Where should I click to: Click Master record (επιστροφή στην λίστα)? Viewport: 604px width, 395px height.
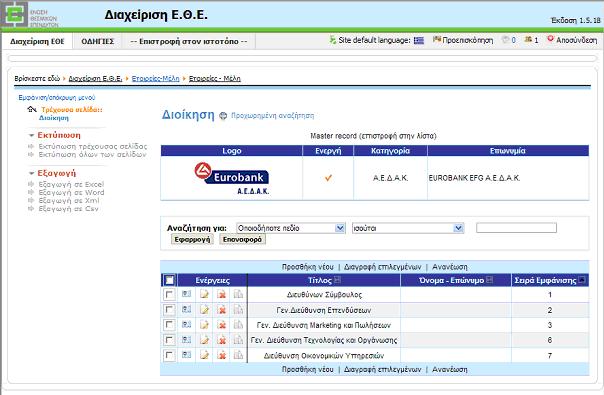[373, 136]
